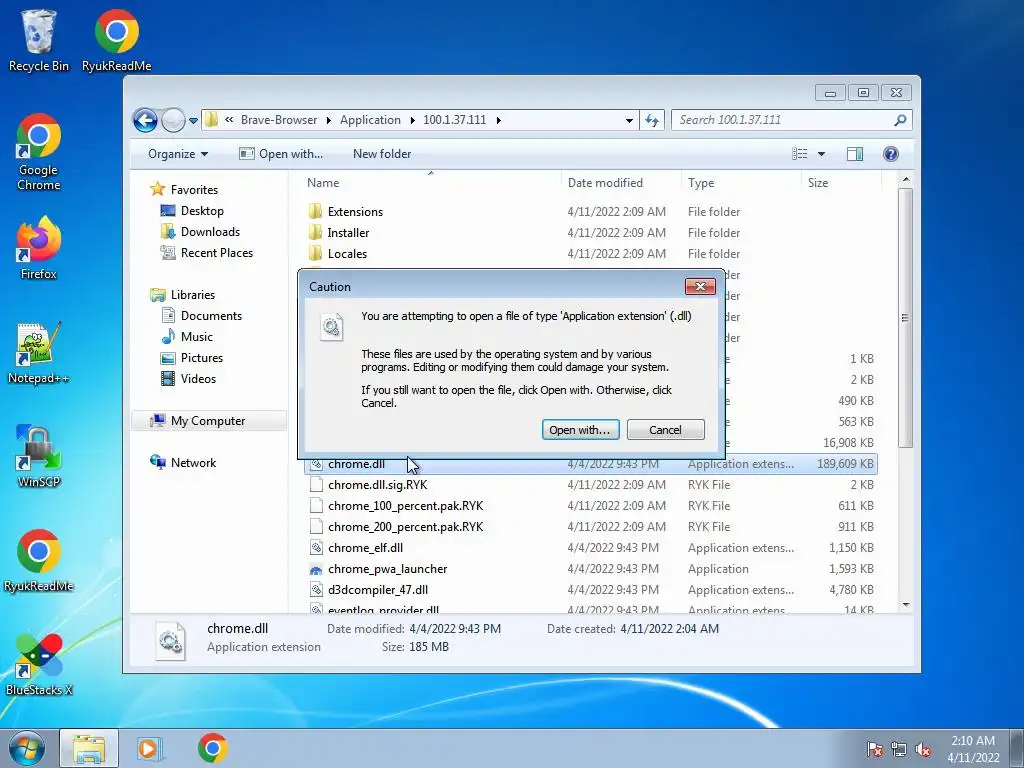Image resolution: width=1024 pixels, height=768 pixels.
Task: Open the Organize dropdown menu
Action: point(178,154)
